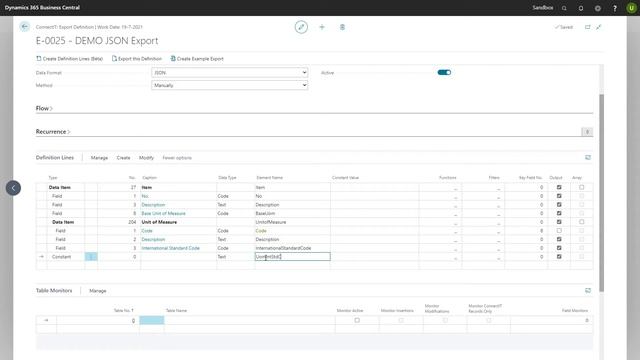Viewport: 640px width, 360px height.
Task: Check Monitor Active in Table Monitors
Action: point(357,320)
